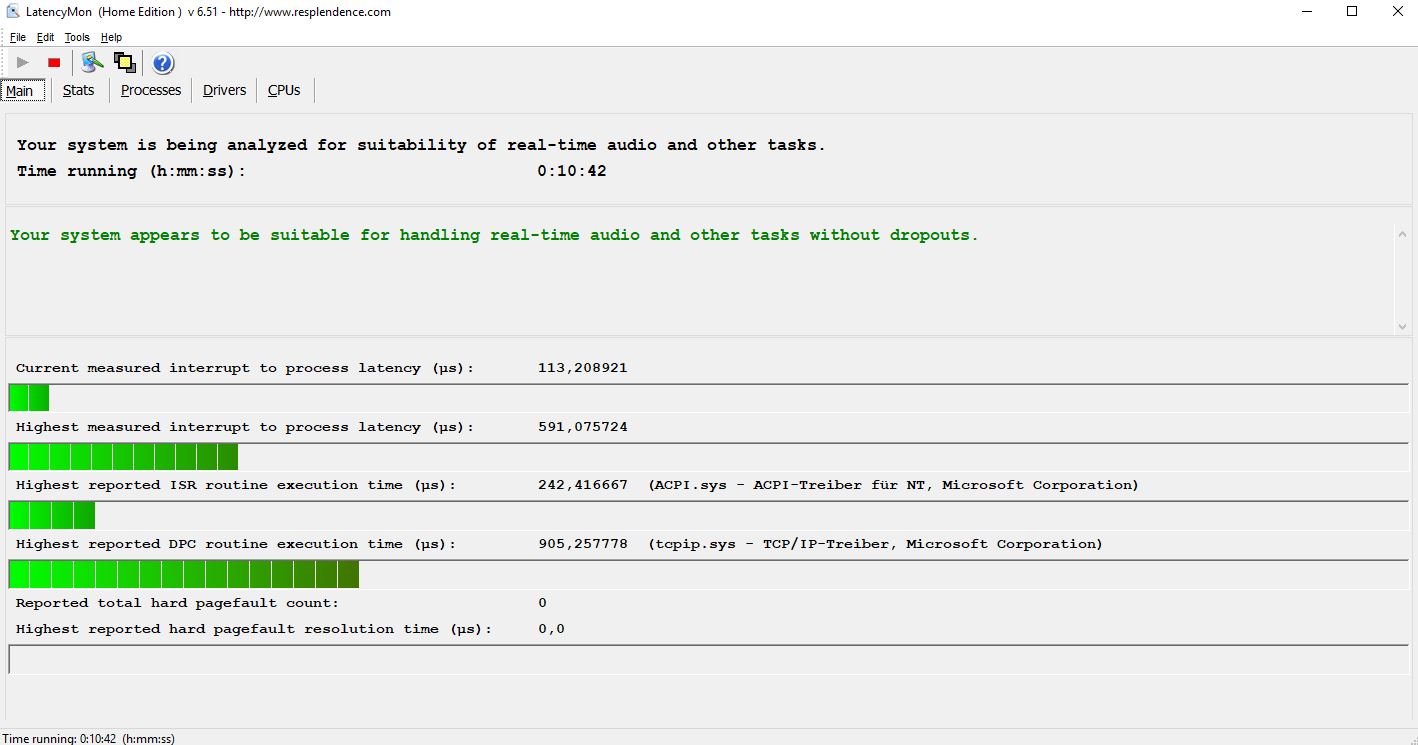The image size is (1418, 745).
Task: Click the 'Time running (h:mm:ss):' label
Action: click(131, 171)
